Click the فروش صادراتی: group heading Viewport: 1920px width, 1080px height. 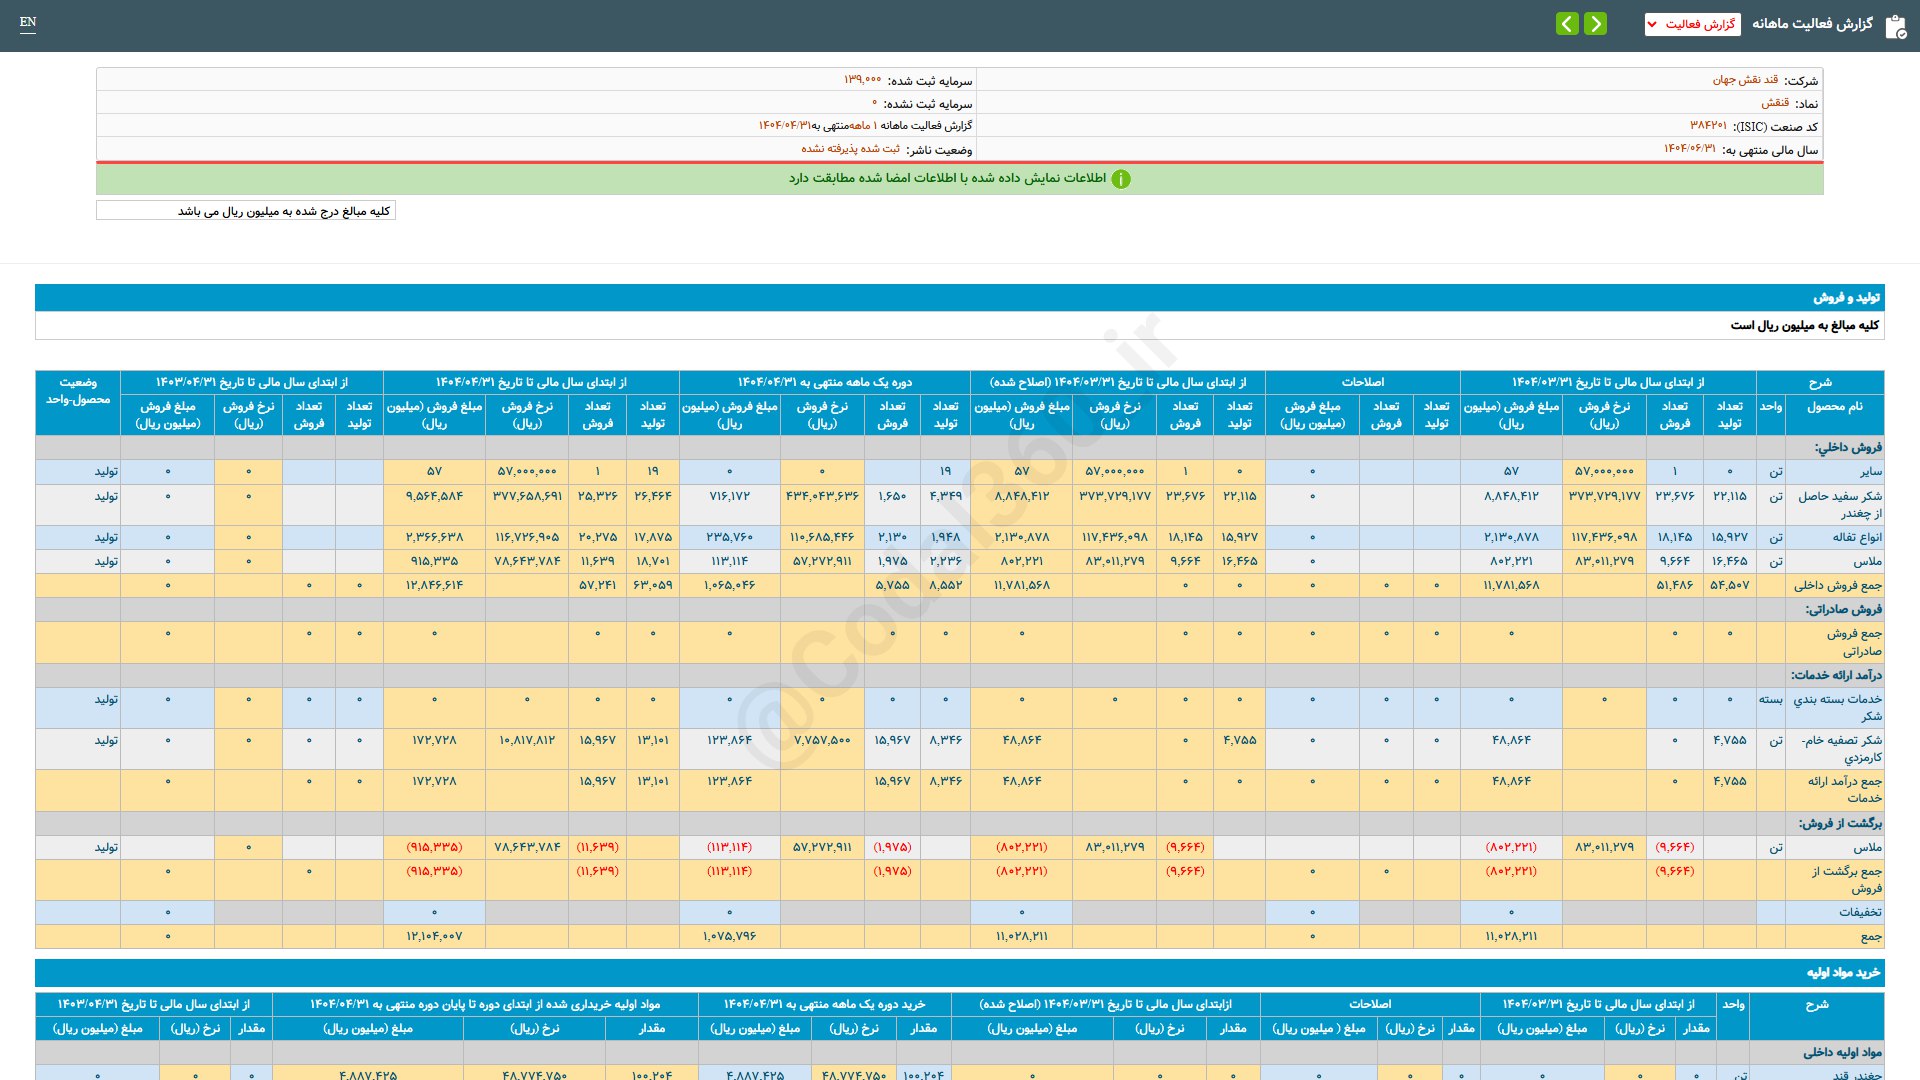(1844, 610)
